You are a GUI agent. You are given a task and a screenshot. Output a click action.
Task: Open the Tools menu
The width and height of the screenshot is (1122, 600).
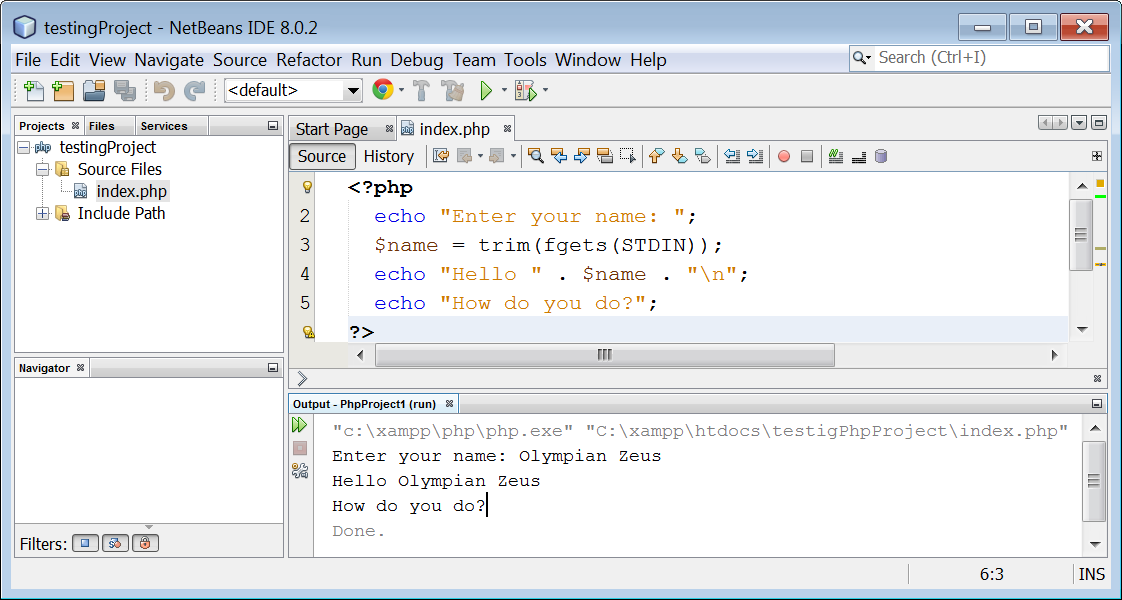pos(525,60)
